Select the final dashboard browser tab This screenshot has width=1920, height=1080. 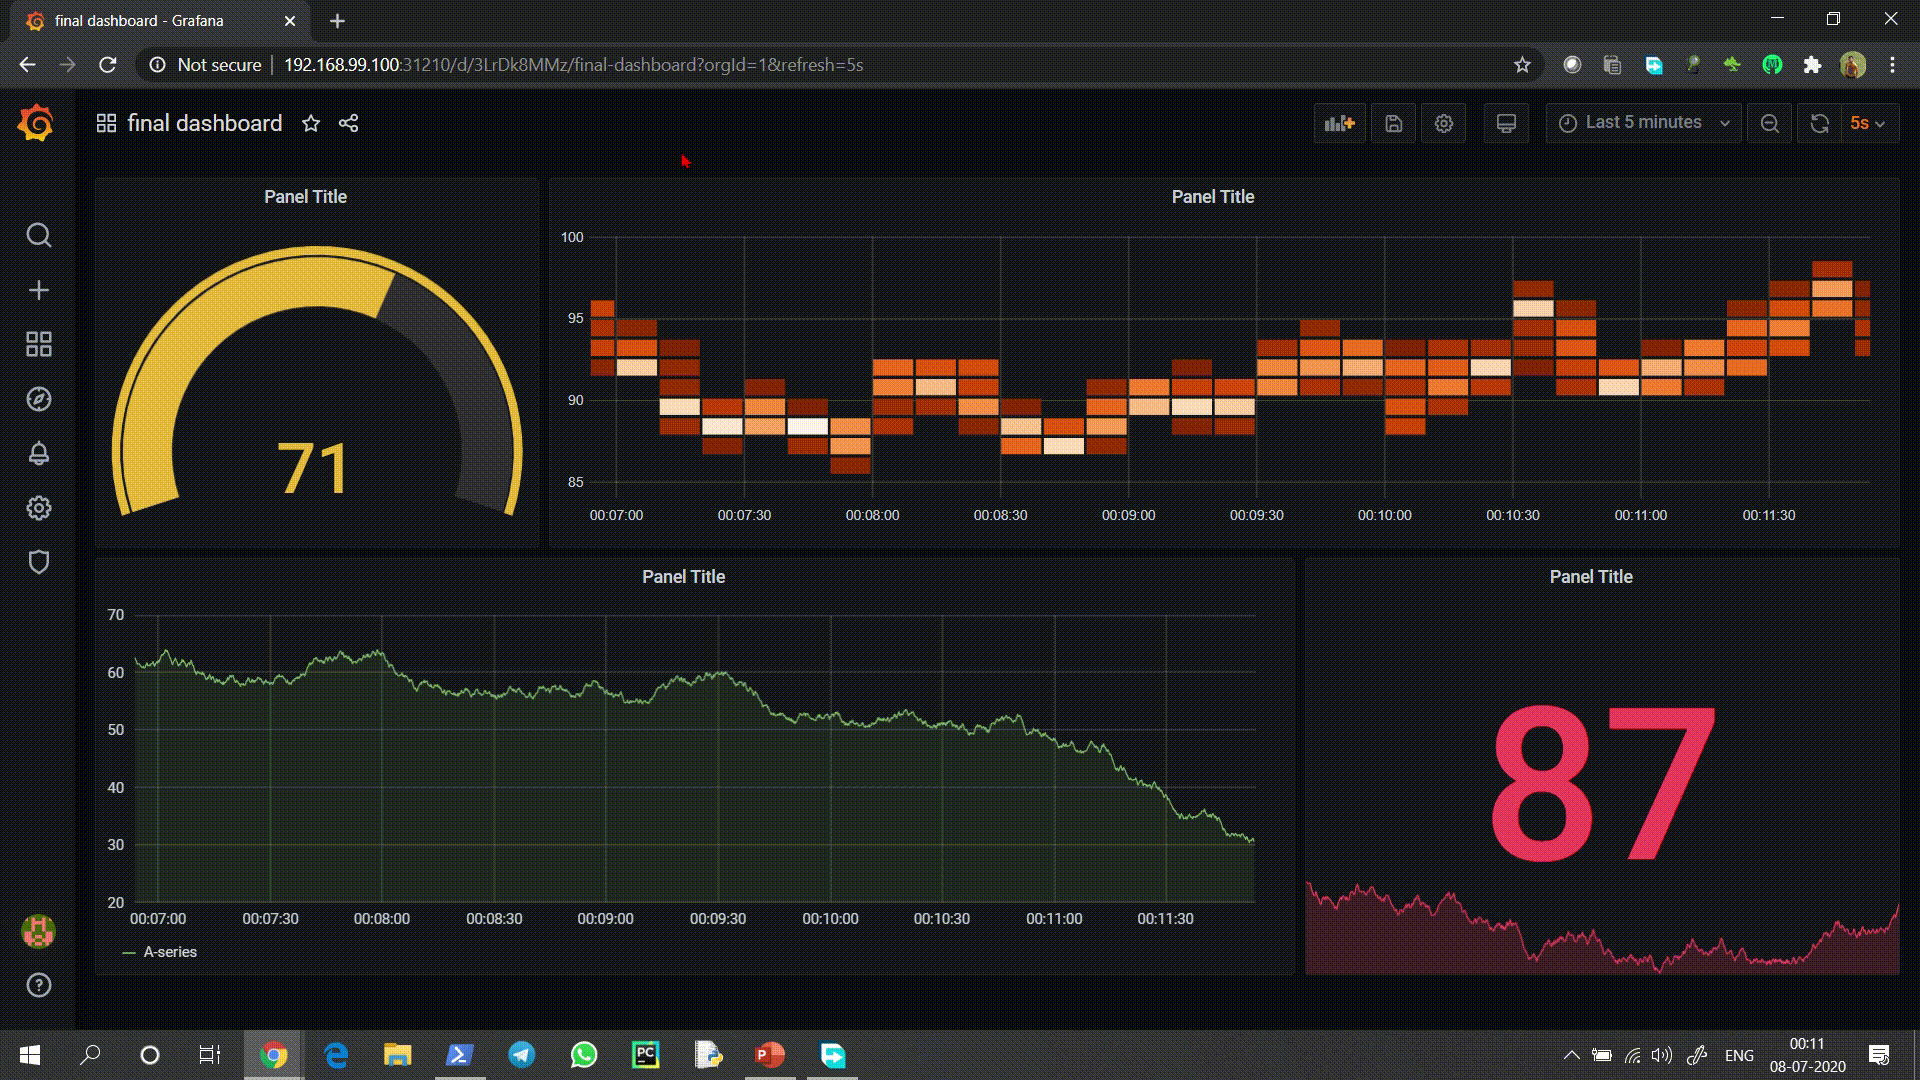coord(140,20)
